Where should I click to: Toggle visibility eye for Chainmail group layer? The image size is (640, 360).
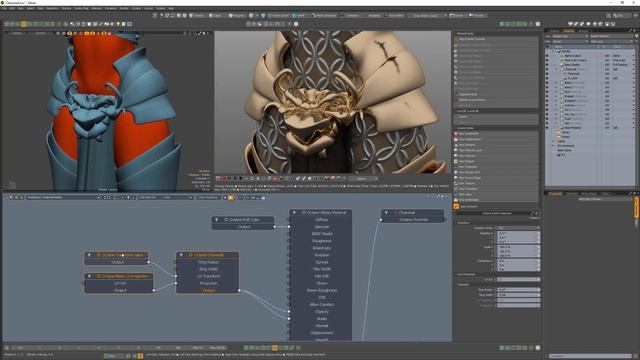click(x=547, y=69)
